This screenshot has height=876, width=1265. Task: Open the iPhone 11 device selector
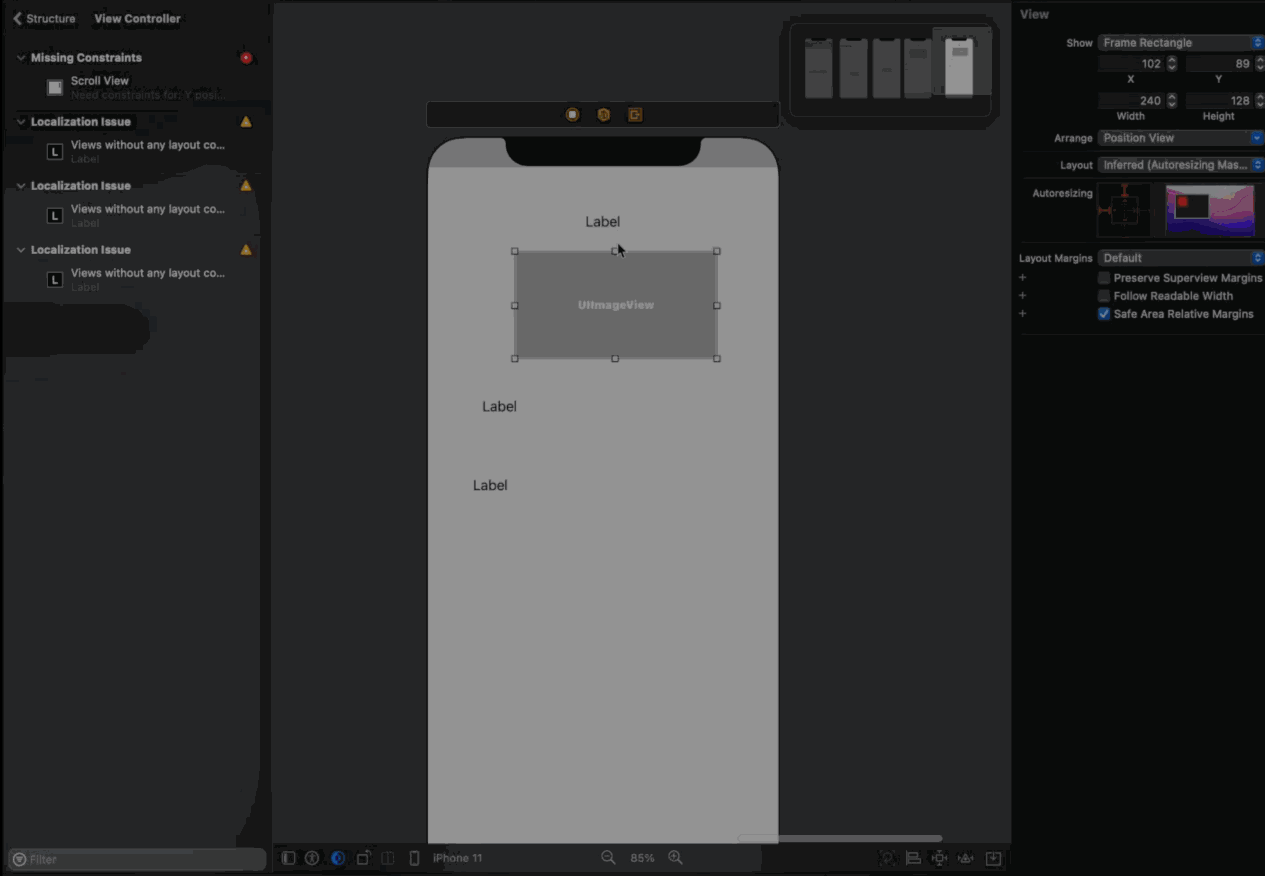point(457,858)
